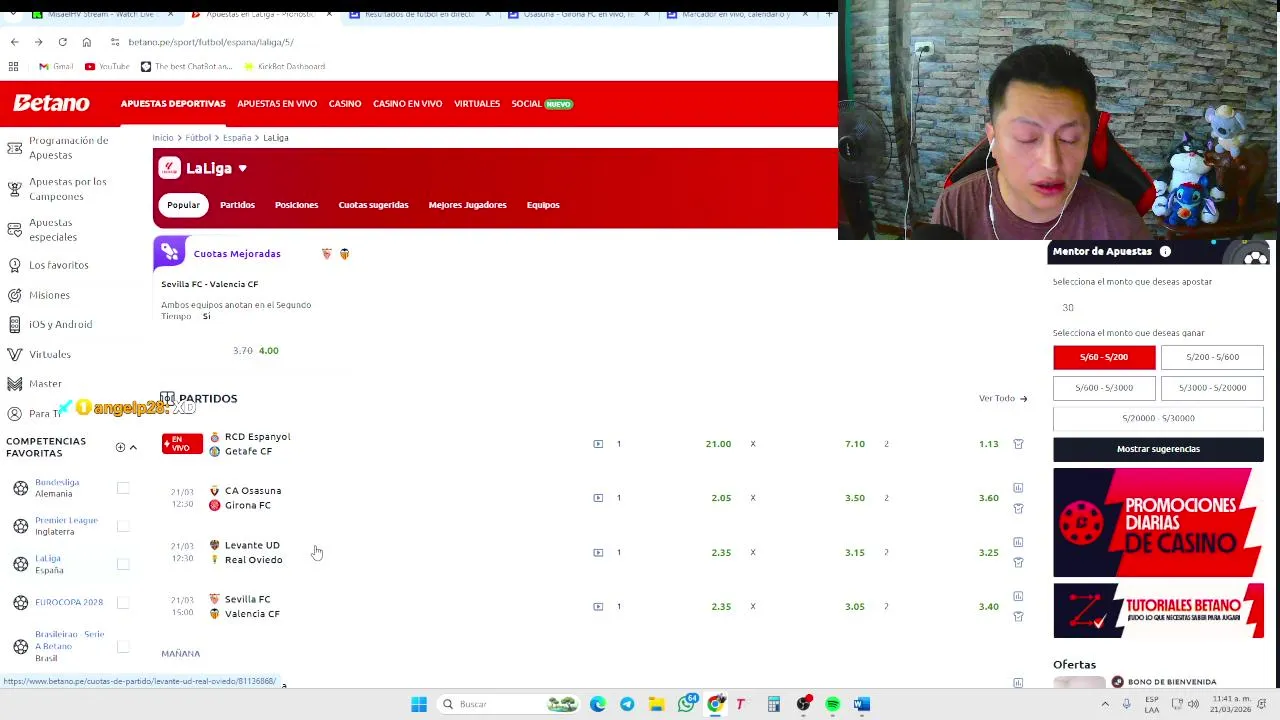Viewport: 1280px width, 720px height.
Task: Open Word from the taskbar
Action: [861, 704]
